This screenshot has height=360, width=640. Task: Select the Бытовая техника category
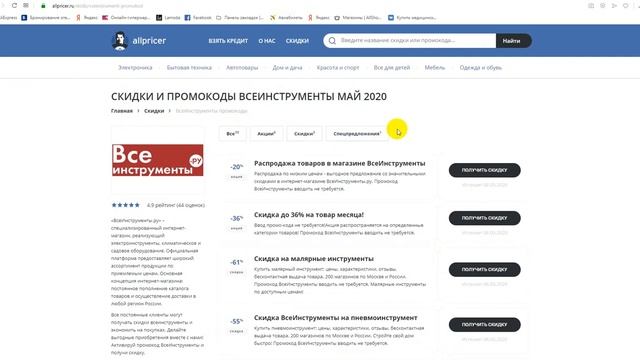[x=189, y=68]
